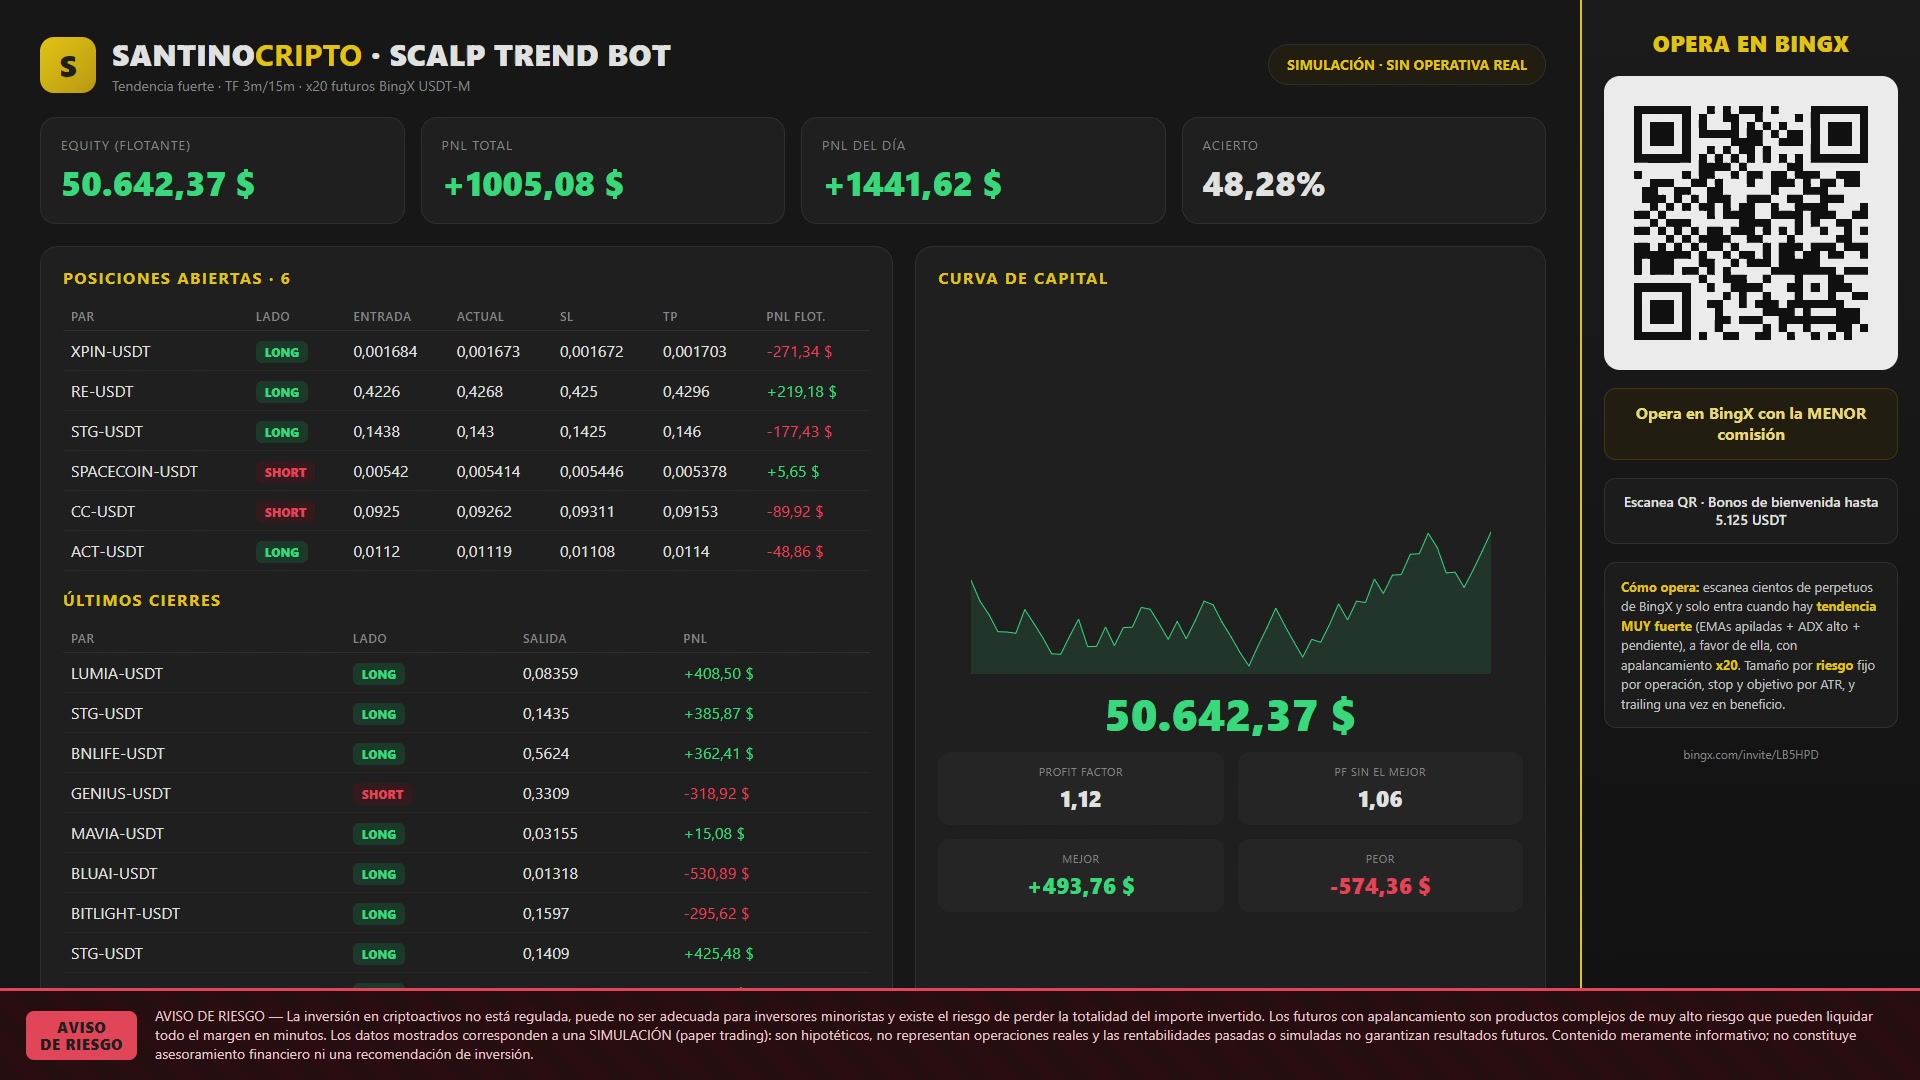The width and height of the screenshot is (1920, 1080).
Task: Click the ÚLTIMOS CIERRES heading
Action: [x=141, y=601]
